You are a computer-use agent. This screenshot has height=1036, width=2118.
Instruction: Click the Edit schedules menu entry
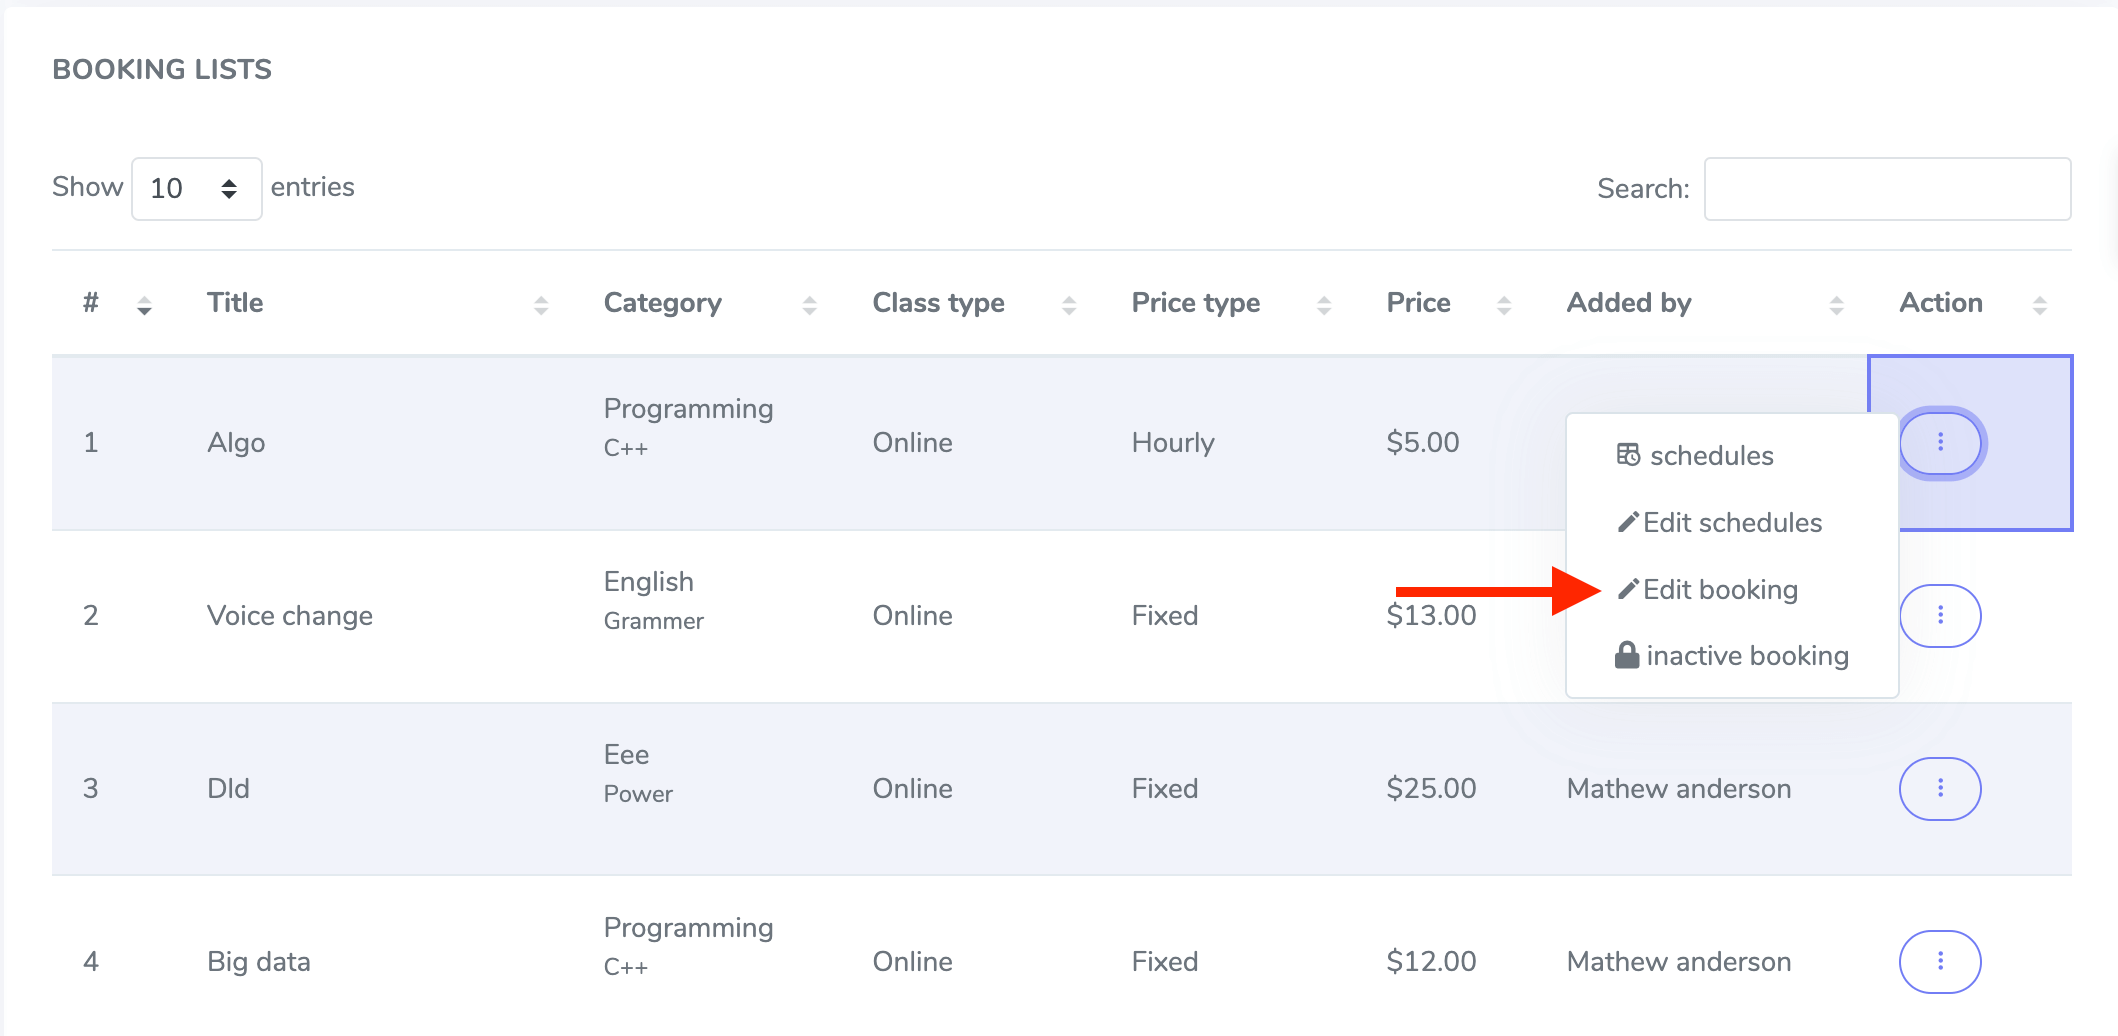[1733, 521]
